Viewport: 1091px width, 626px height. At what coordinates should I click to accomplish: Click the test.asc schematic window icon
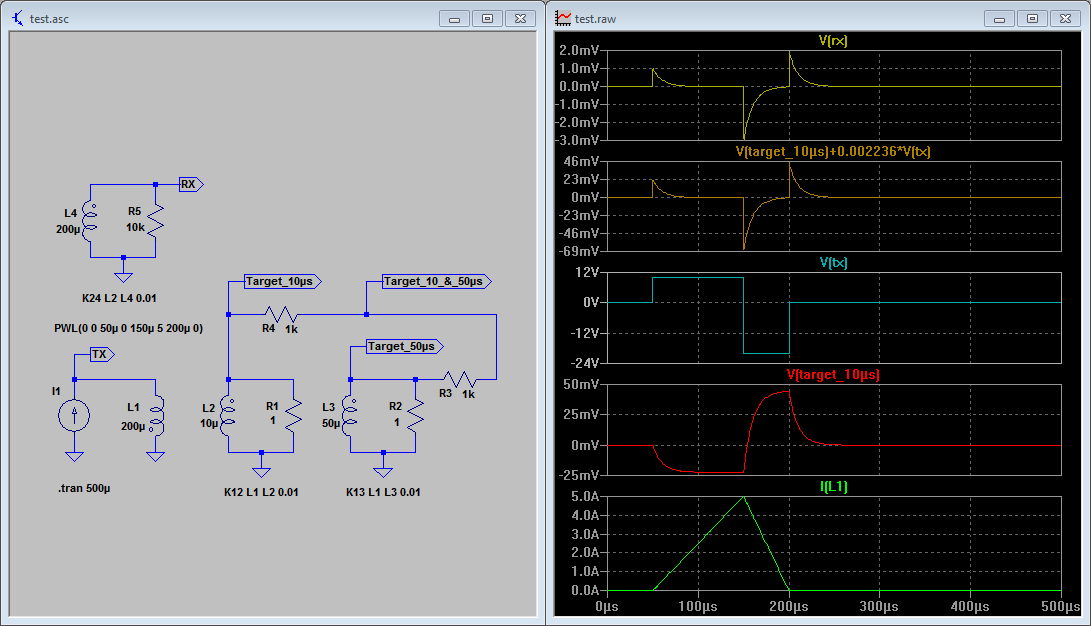point(16,18)
